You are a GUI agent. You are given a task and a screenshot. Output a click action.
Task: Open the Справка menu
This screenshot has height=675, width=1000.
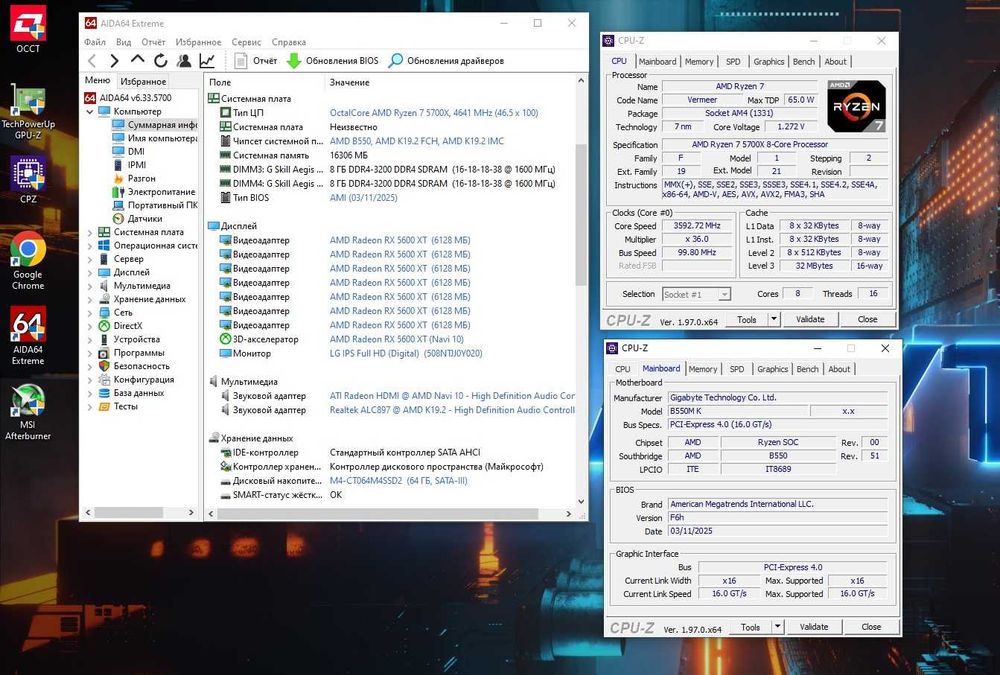pyautogui.click(x=289, y=42)
